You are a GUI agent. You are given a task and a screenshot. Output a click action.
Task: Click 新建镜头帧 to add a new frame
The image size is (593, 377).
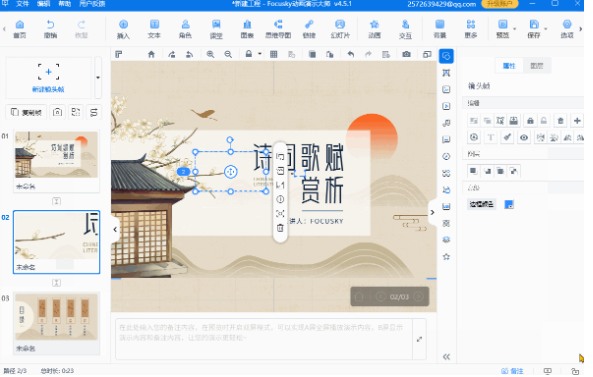pos(48,78)
